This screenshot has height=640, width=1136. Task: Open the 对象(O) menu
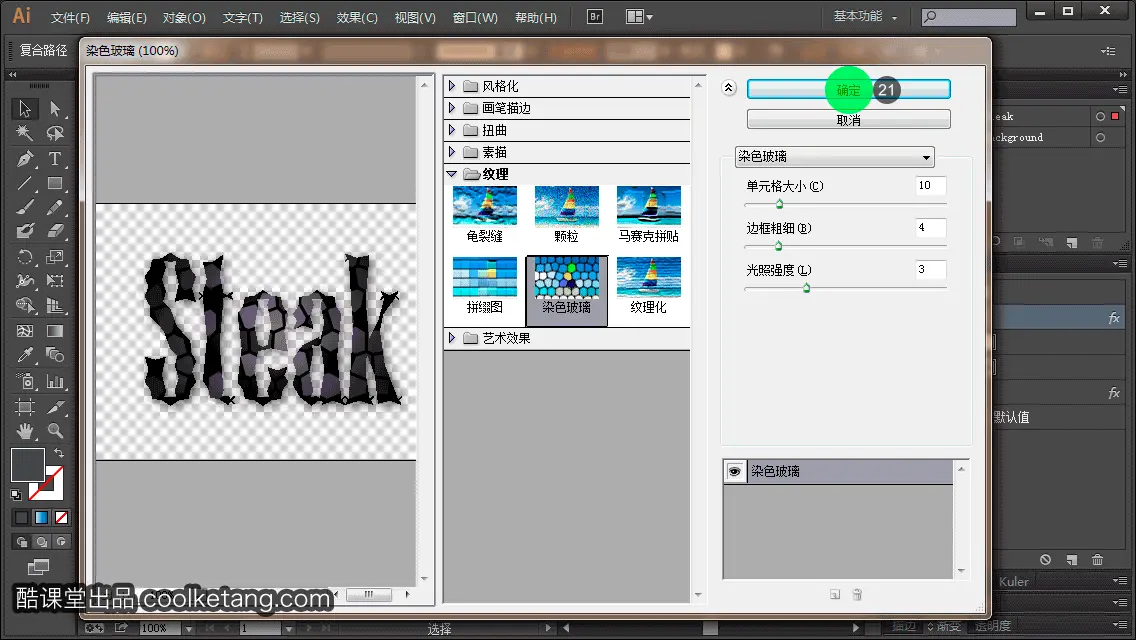point(184,17)
